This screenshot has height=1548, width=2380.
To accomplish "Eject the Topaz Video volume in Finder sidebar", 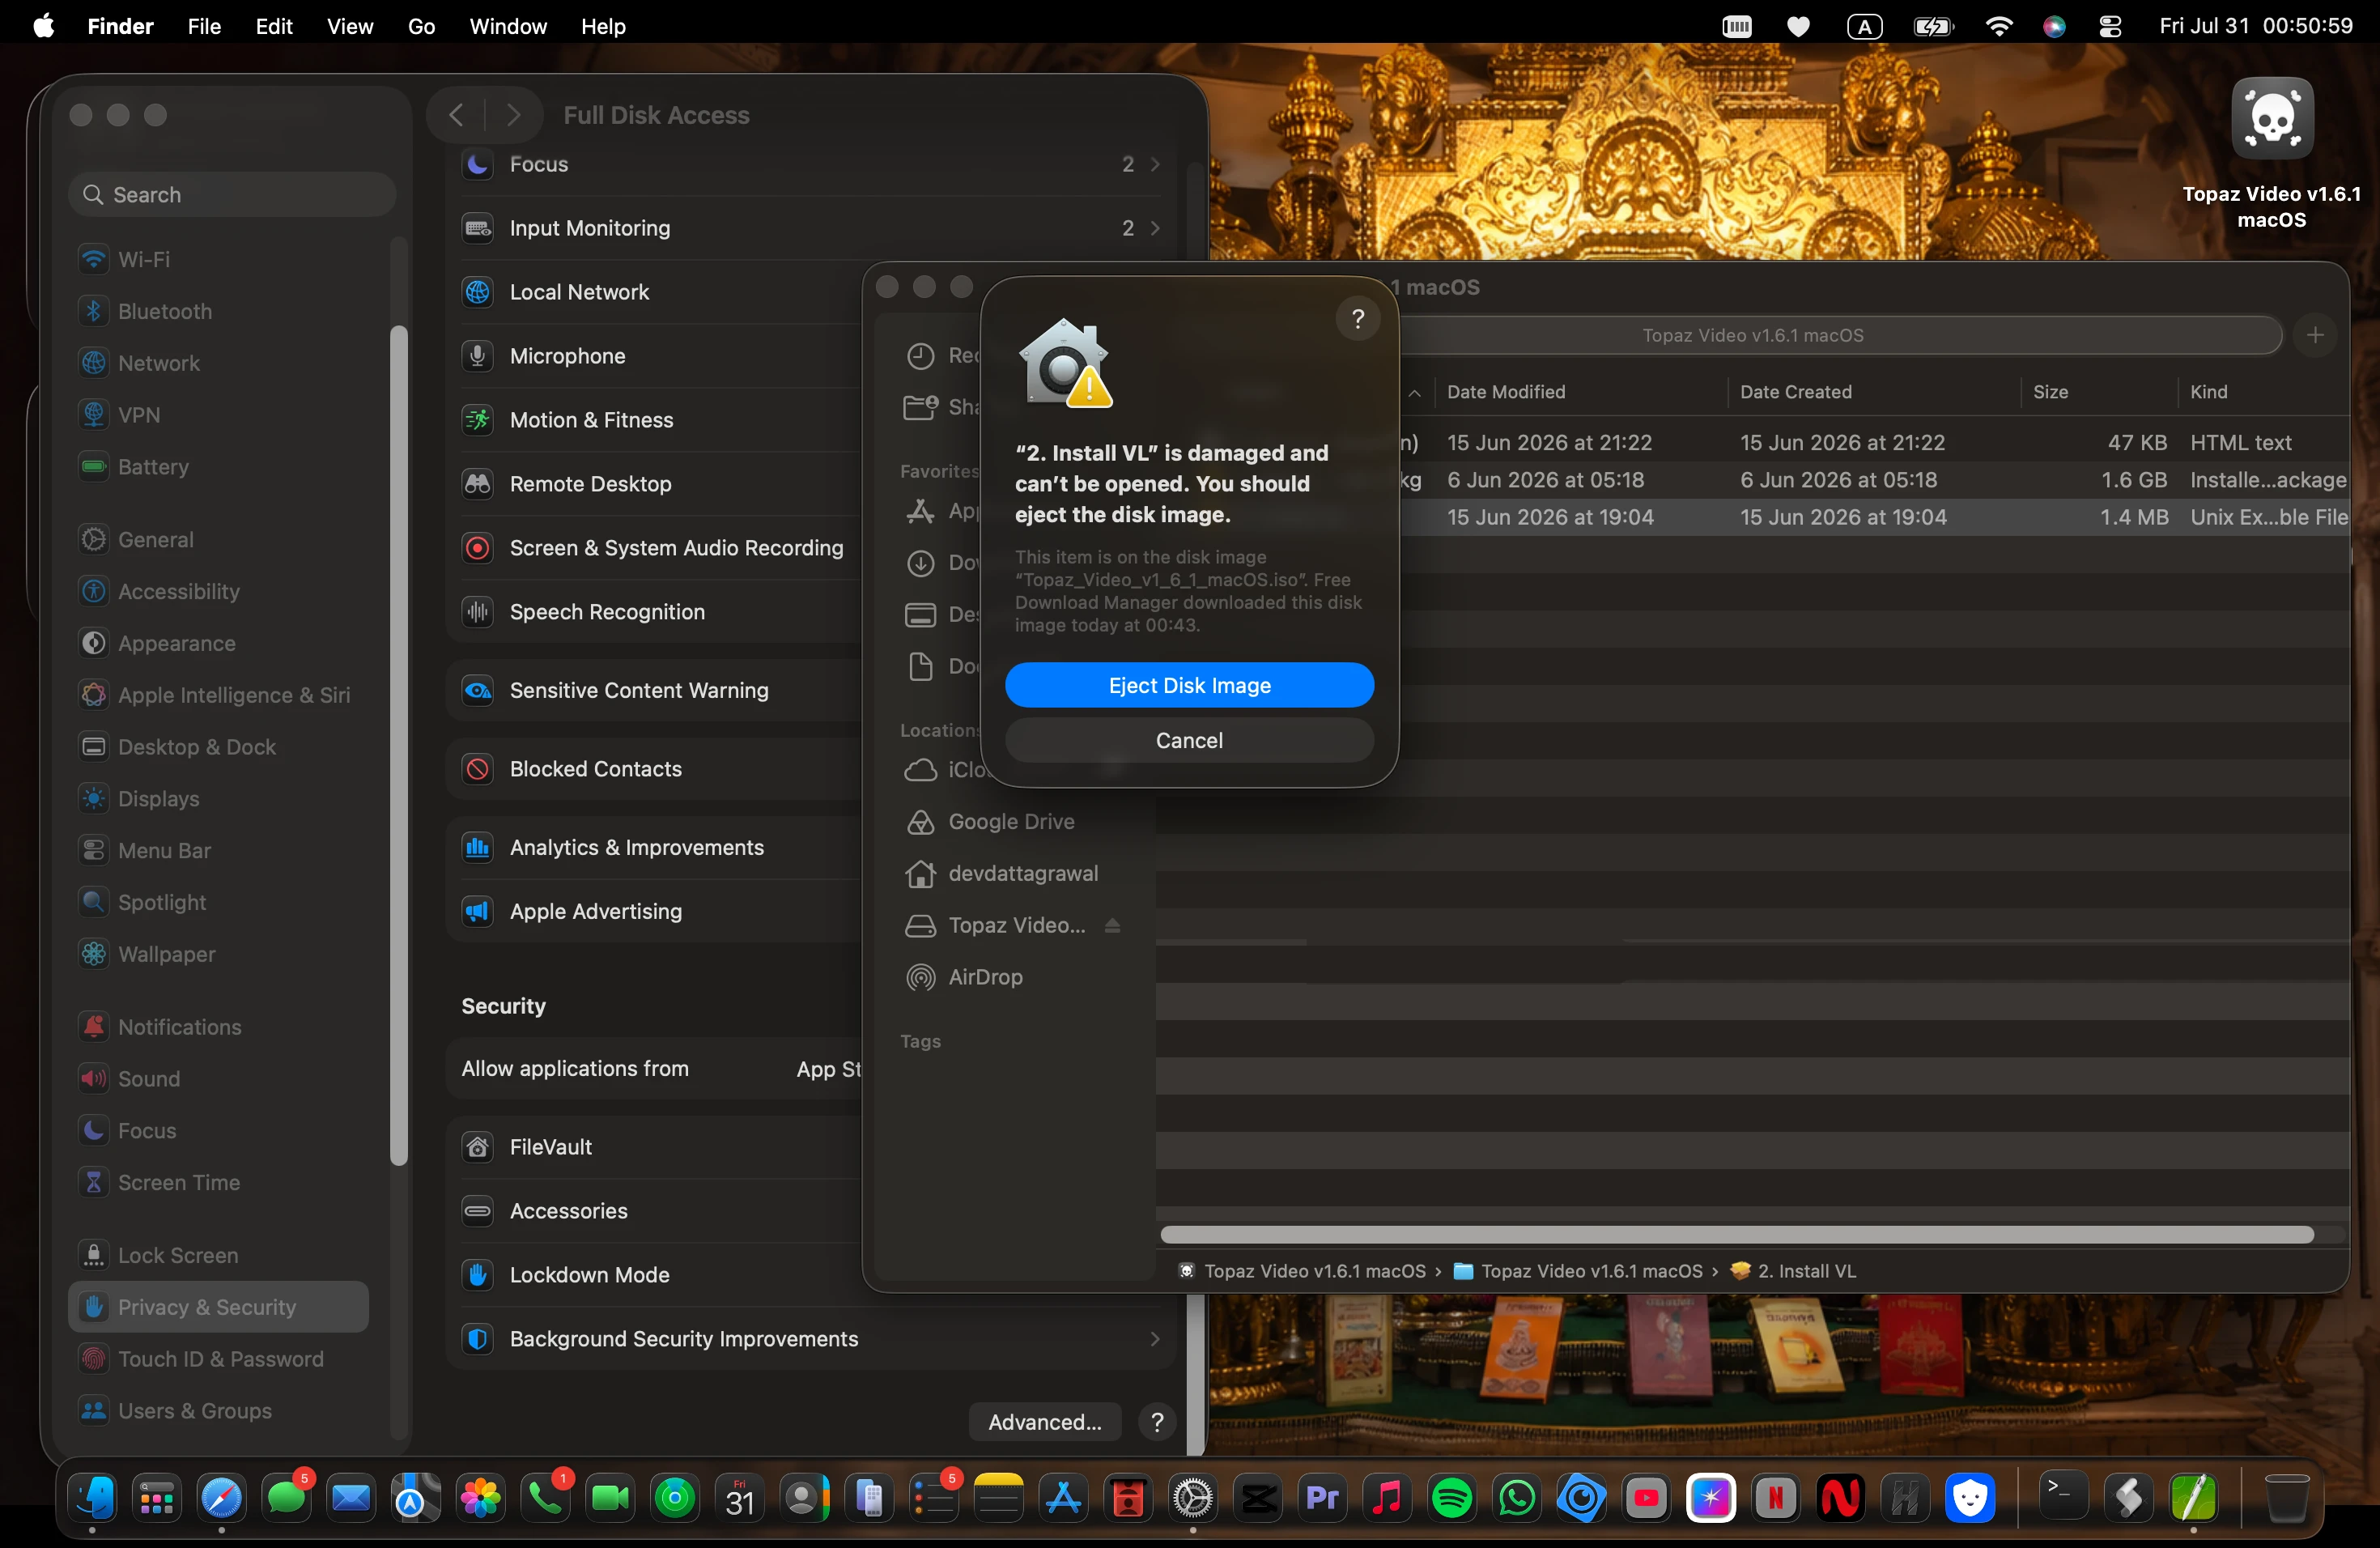I will tap(1112, 925).
